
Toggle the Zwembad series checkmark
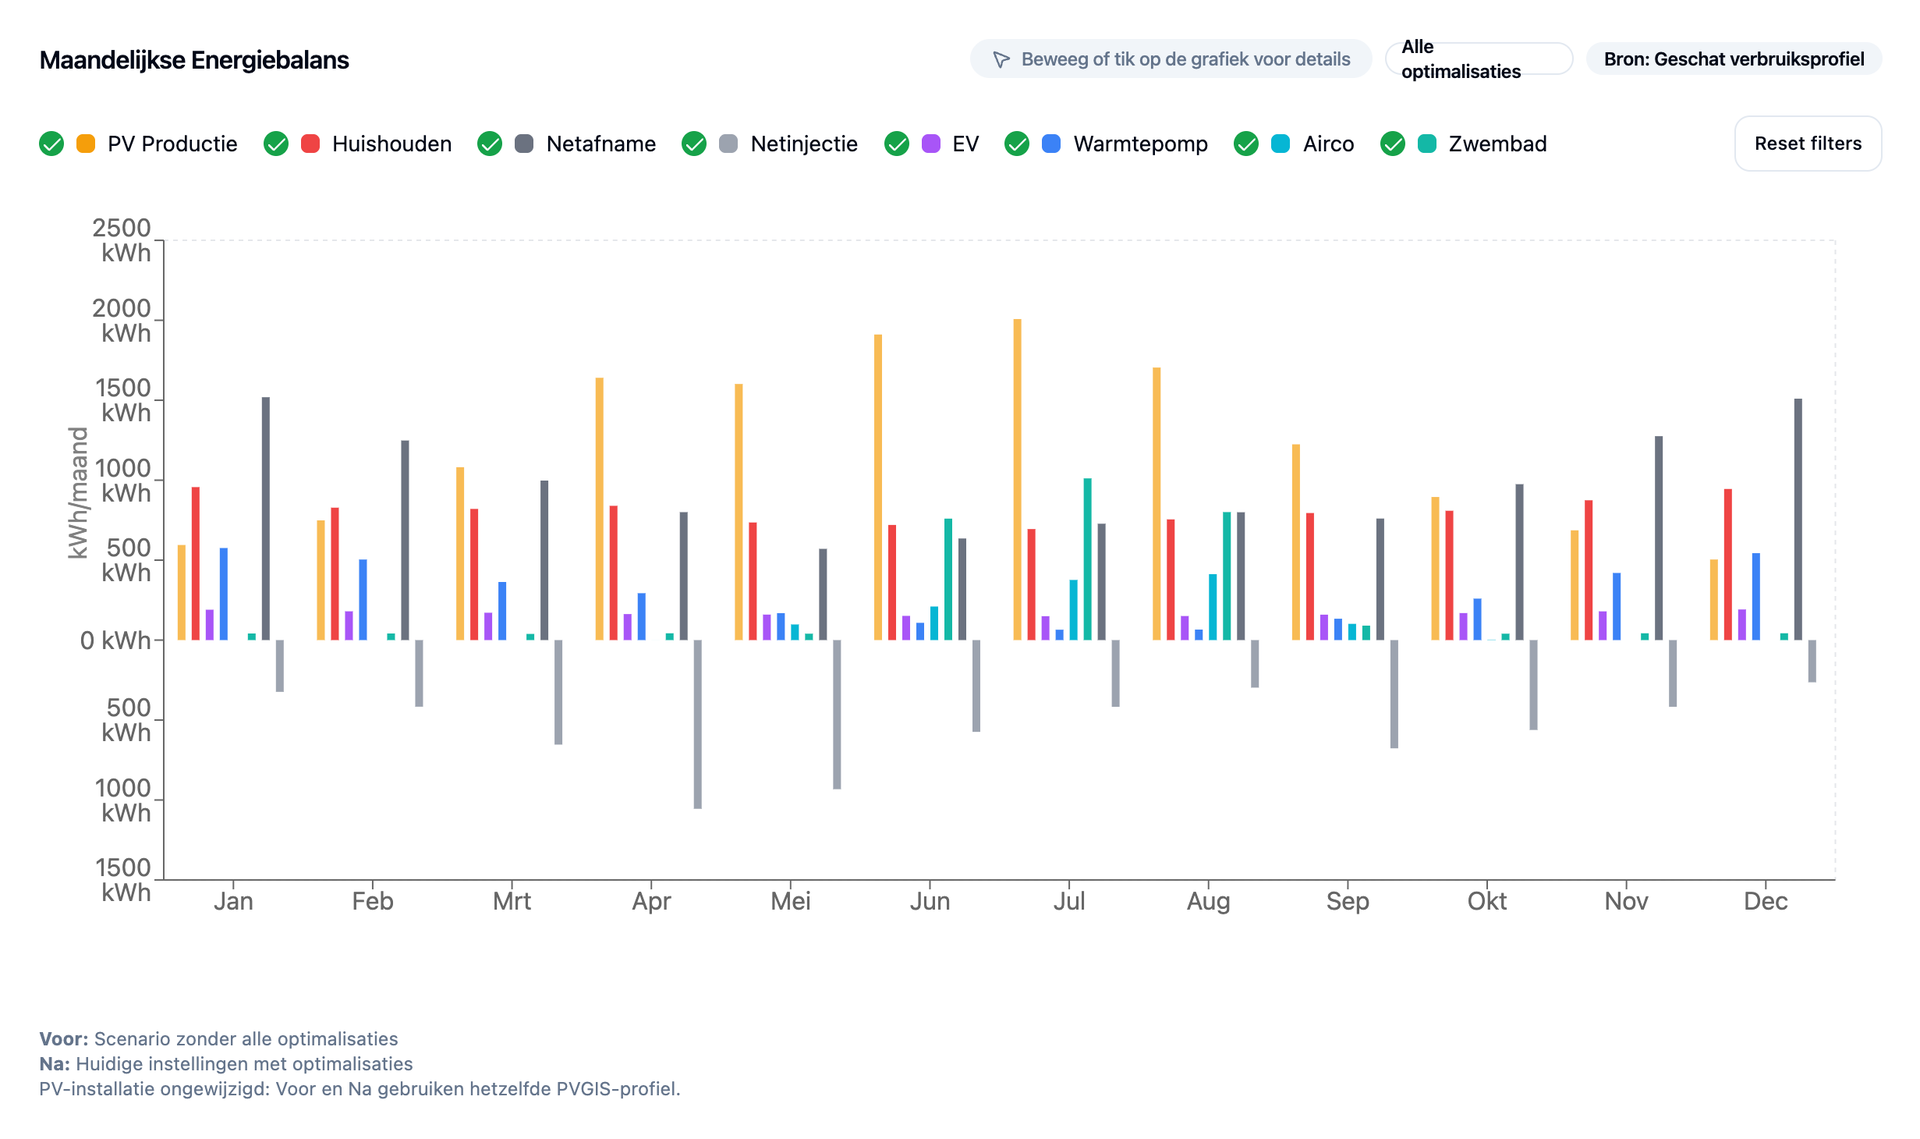(x=1393, y=144)
